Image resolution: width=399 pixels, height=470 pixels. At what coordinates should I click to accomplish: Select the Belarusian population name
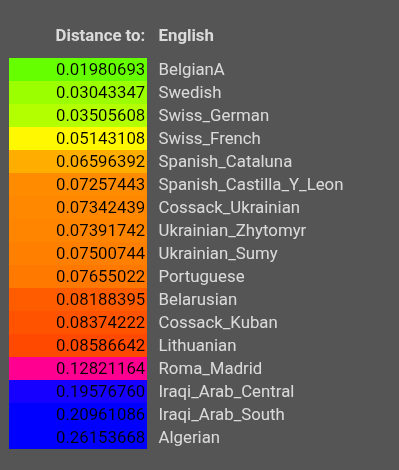[x=198, y=300]
